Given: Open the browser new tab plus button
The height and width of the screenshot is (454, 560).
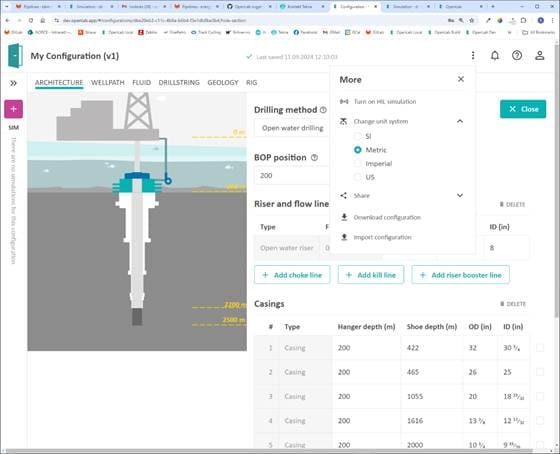Looking at the screenshot, I should point(492,6).
